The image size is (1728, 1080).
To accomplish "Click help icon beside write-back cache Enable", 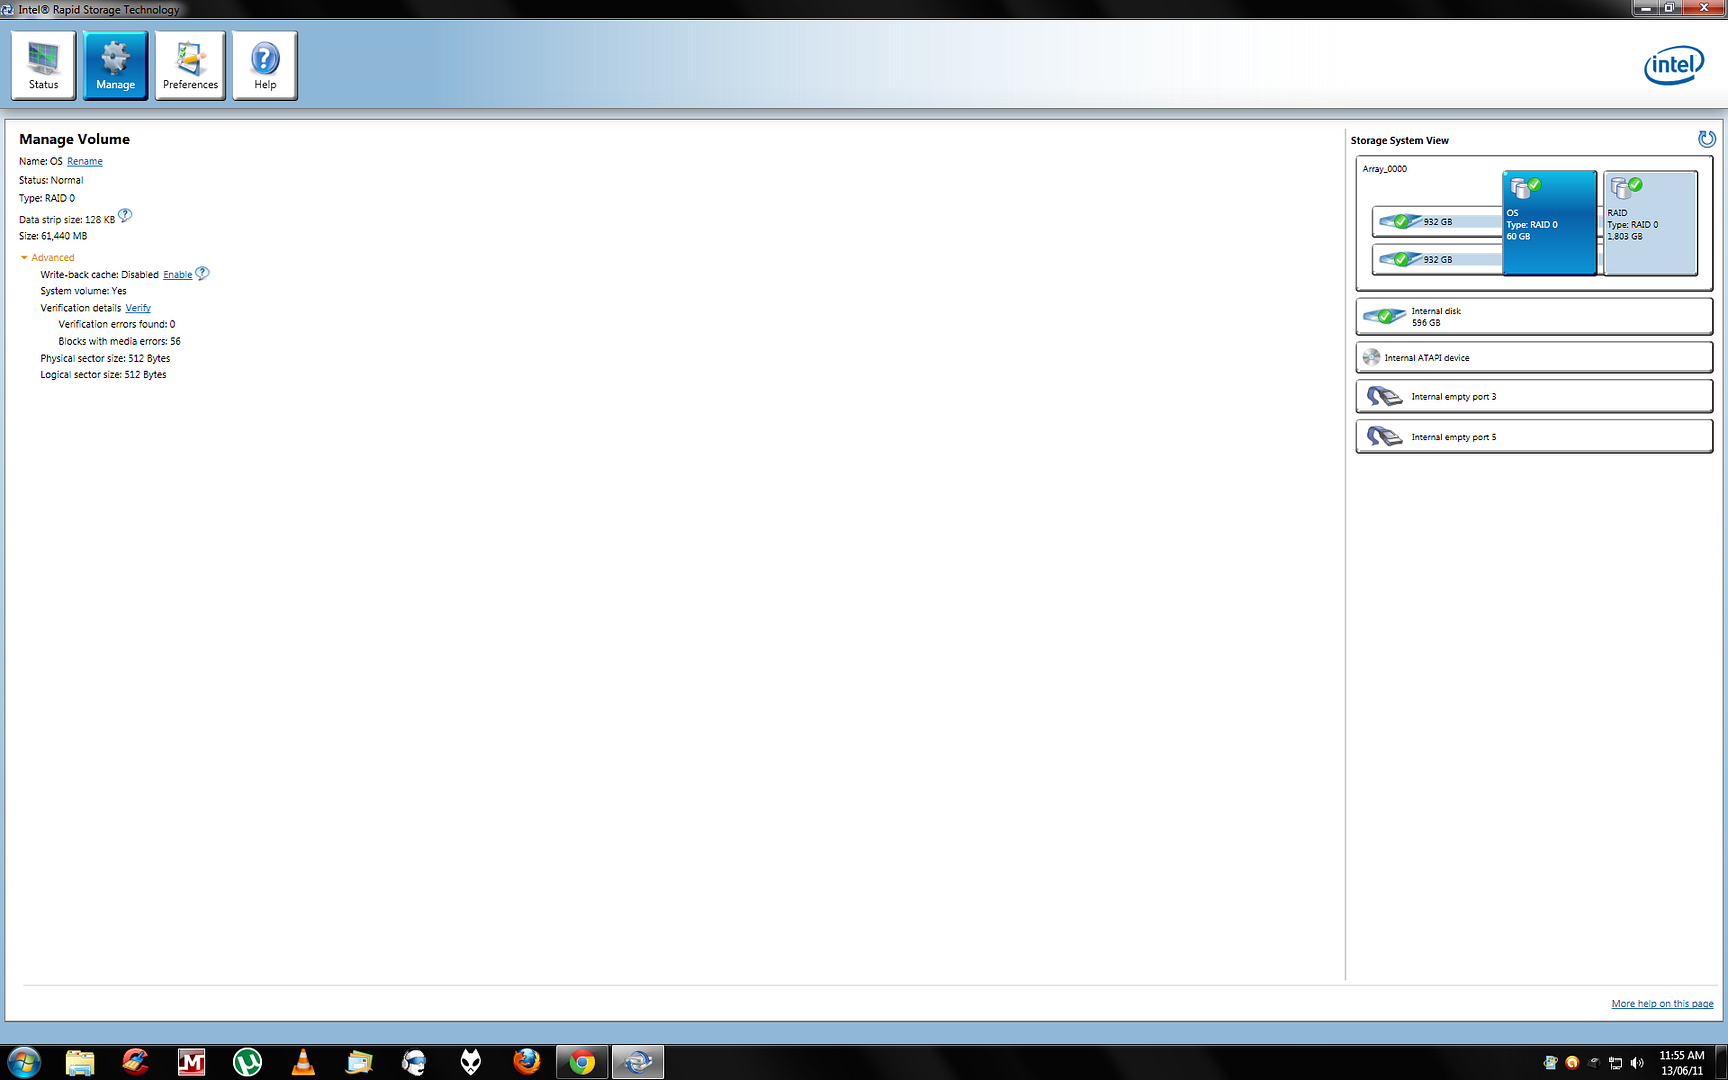I will coord(202,273).
